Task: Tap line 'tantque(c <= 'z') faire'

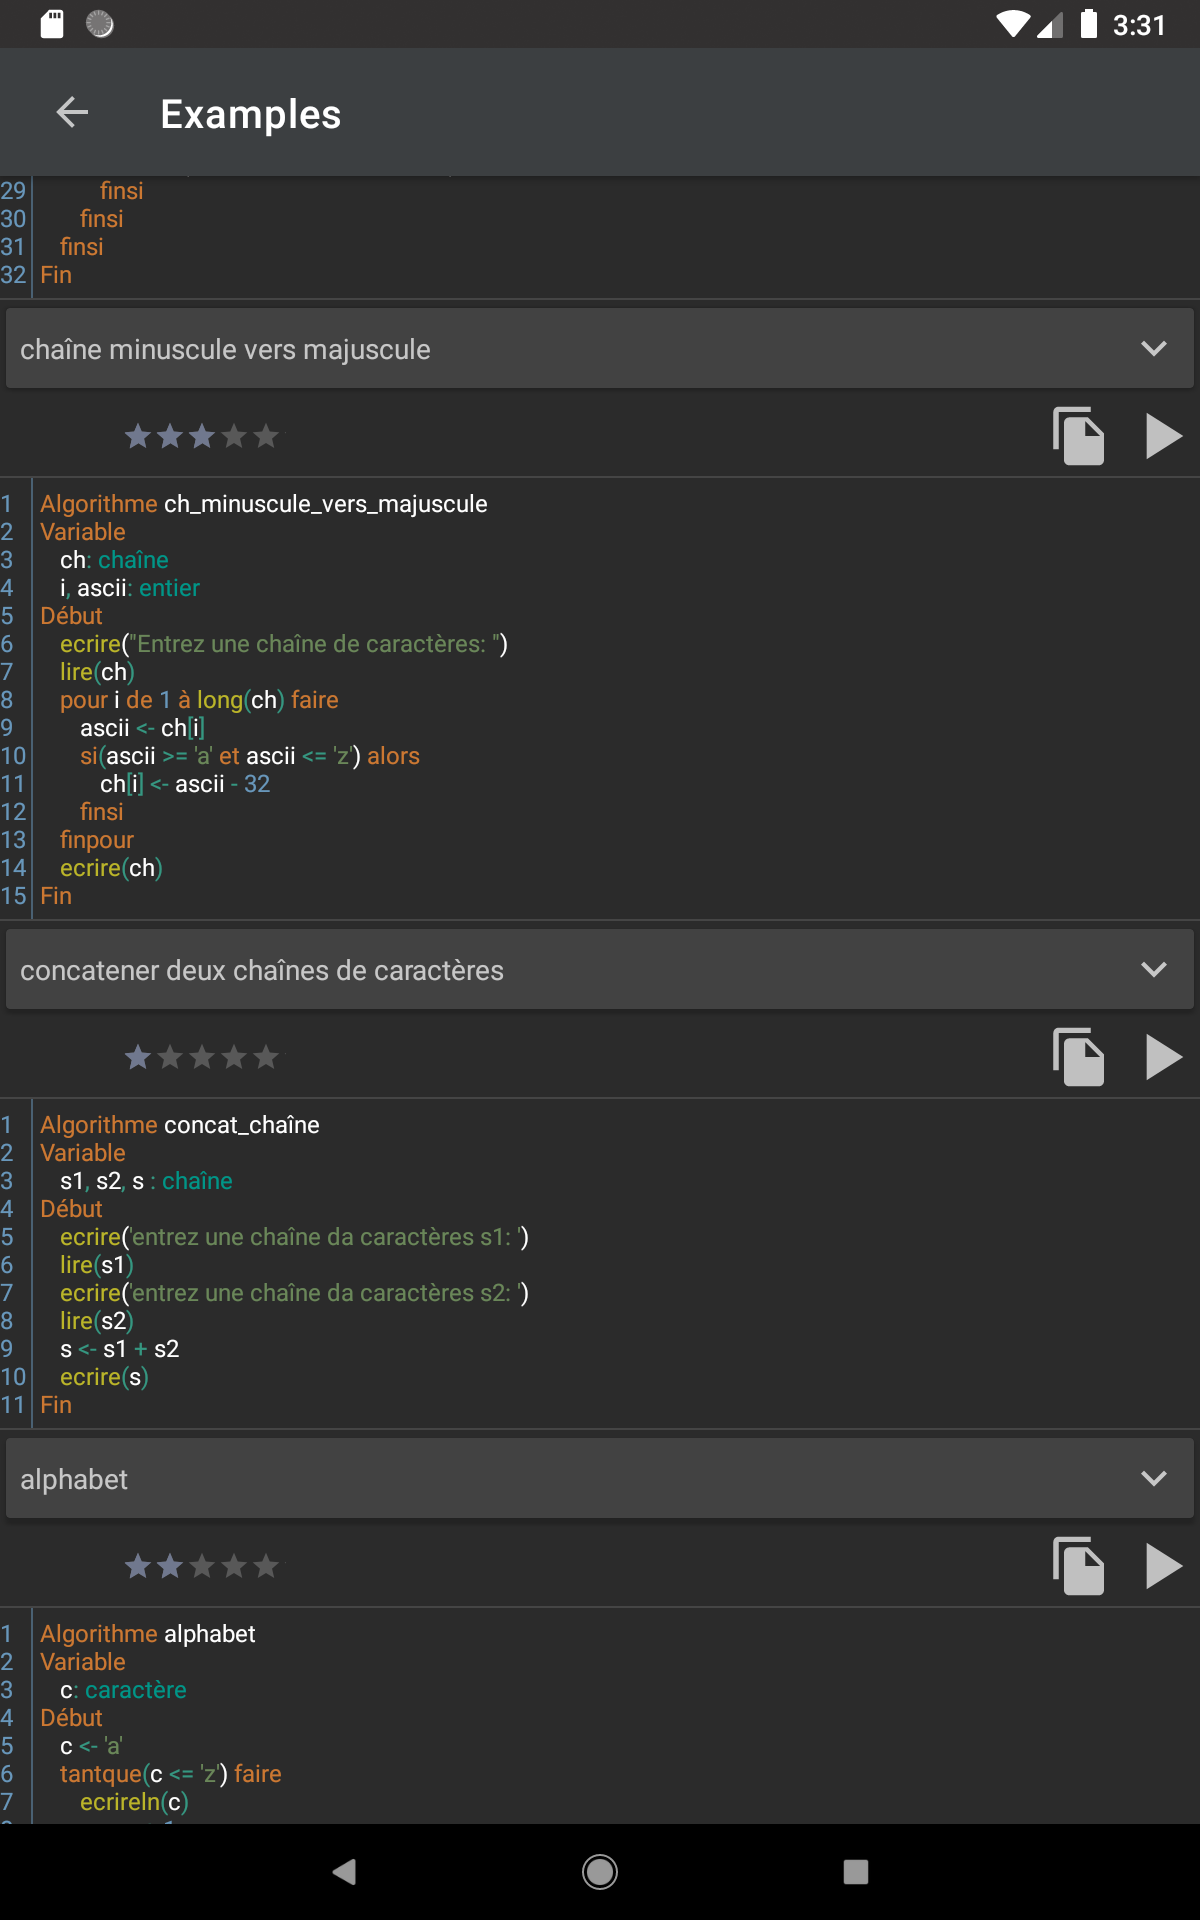Action: point(171,1774)
